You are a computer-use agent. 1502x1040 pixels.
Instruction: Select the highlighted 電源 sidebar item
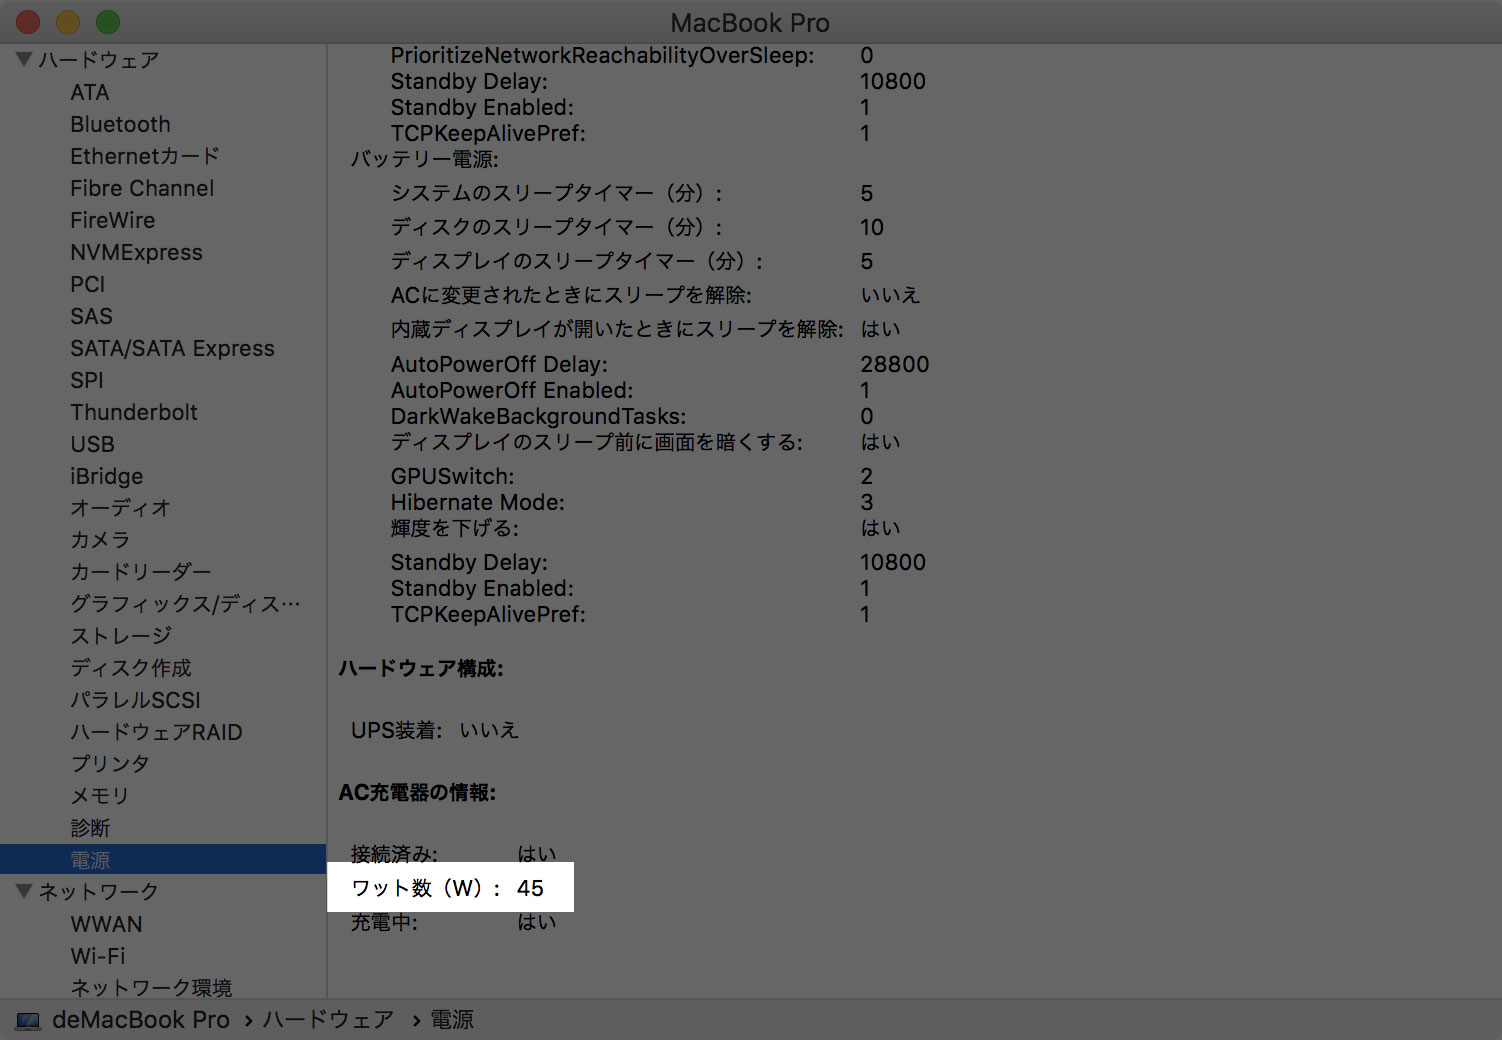point(163,859)
